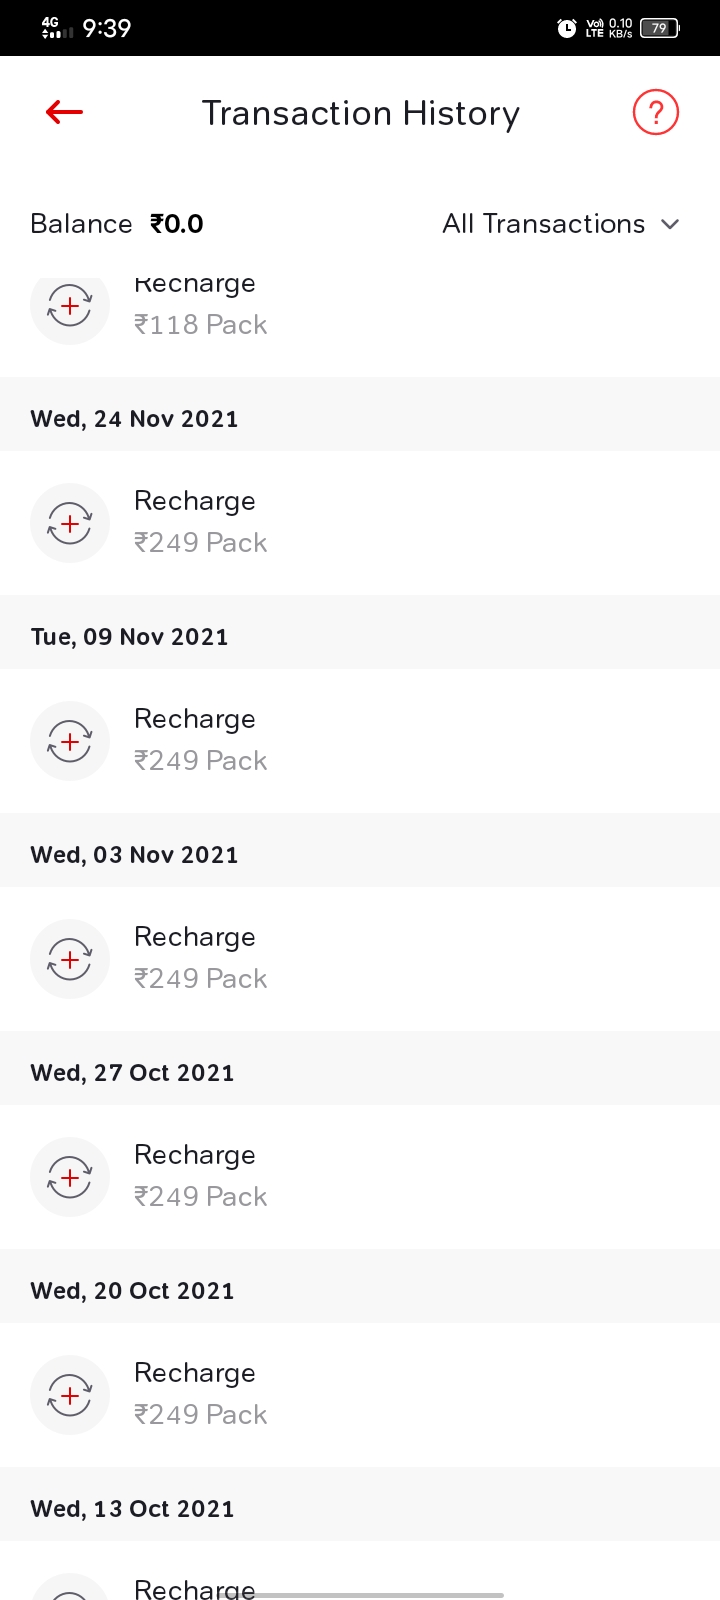Tap recharge icon beside ₹118 Pack
This screenshot has width=720, height=1600.
(x=70, y=306)
